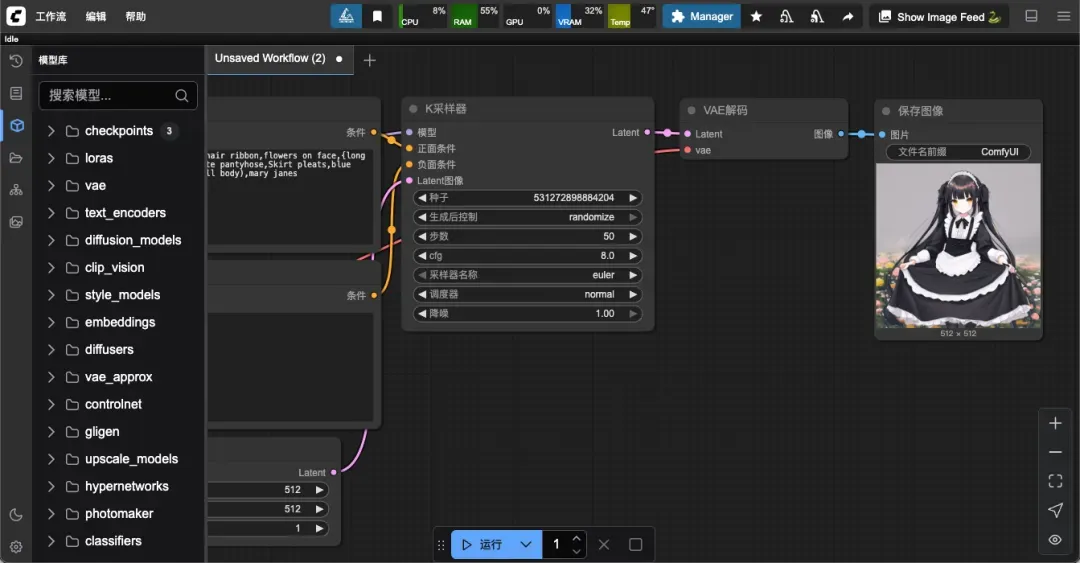Click the ComfyUI logo icon

click(15, 16)
